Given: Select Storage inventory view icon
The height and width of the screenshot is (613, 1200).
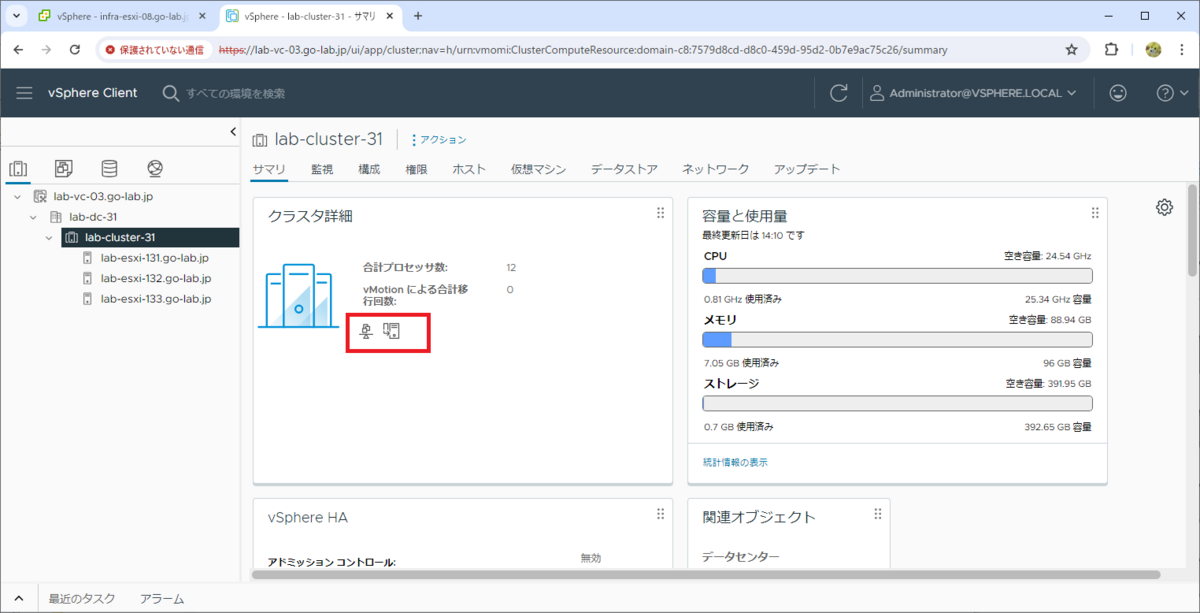Looking at the screenshot, I should 109,168.
